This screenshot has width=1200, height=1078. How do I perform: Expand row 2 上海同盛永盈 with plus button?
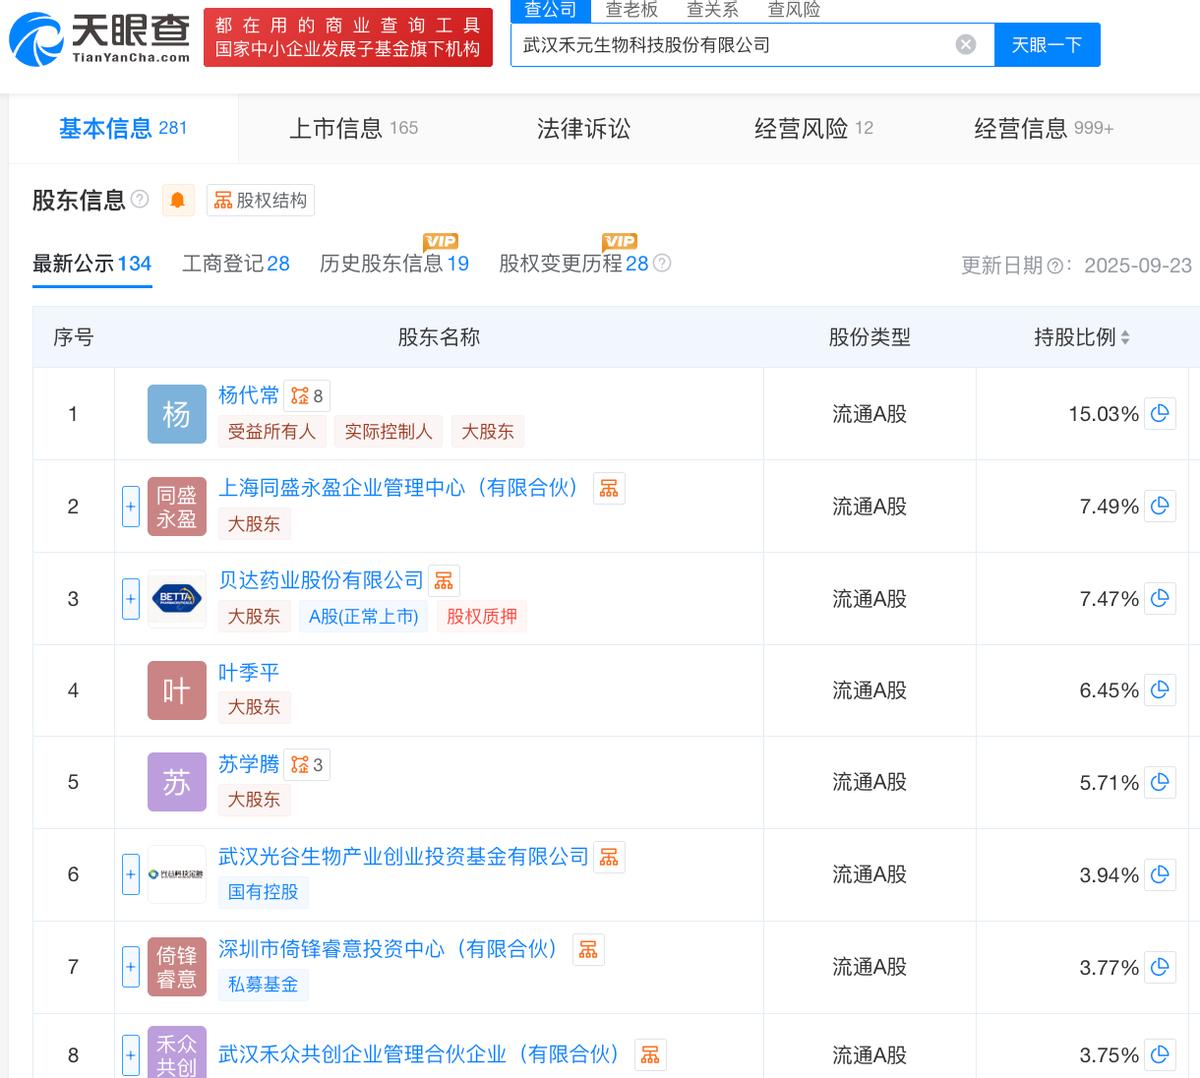click(131, 506)
